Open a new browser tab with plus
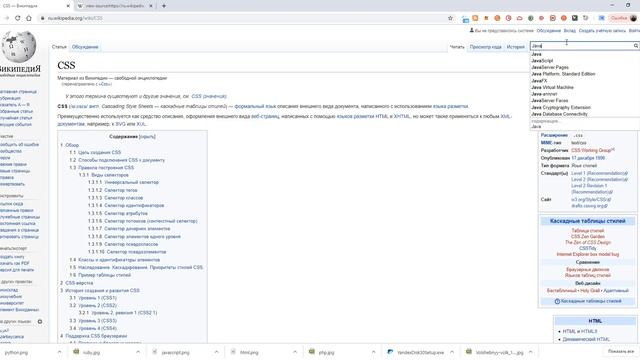This screenshot has height=360, width=640. coord(164,6)
